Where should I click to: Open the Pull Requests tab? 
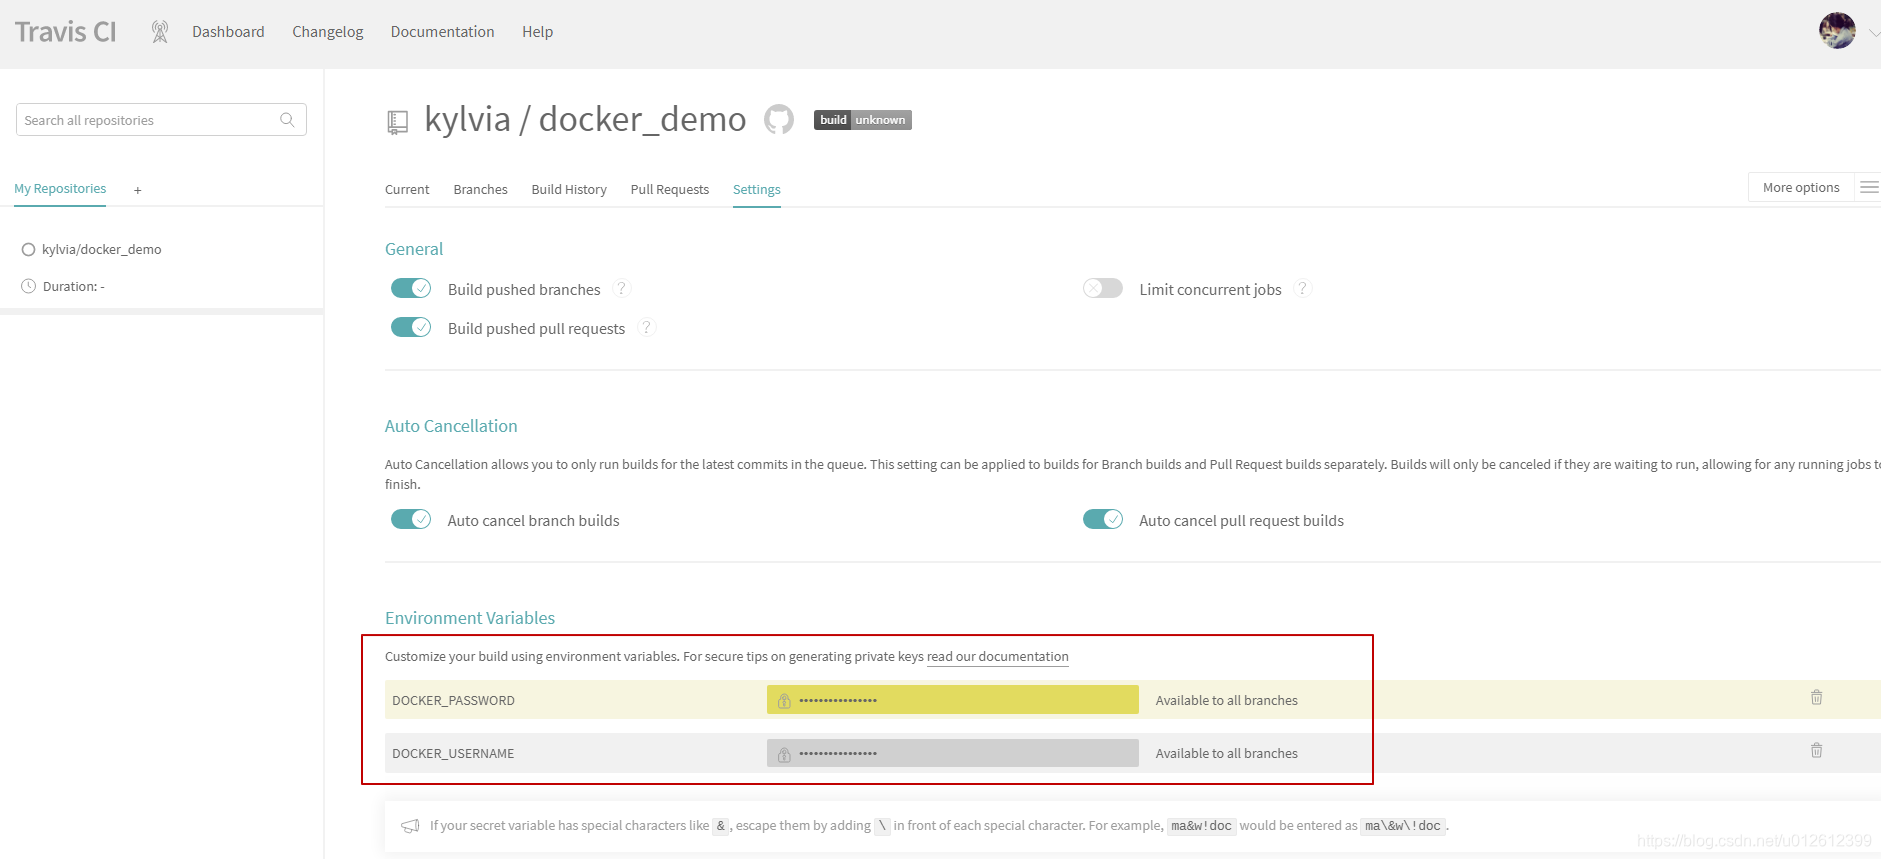point(669,190)
